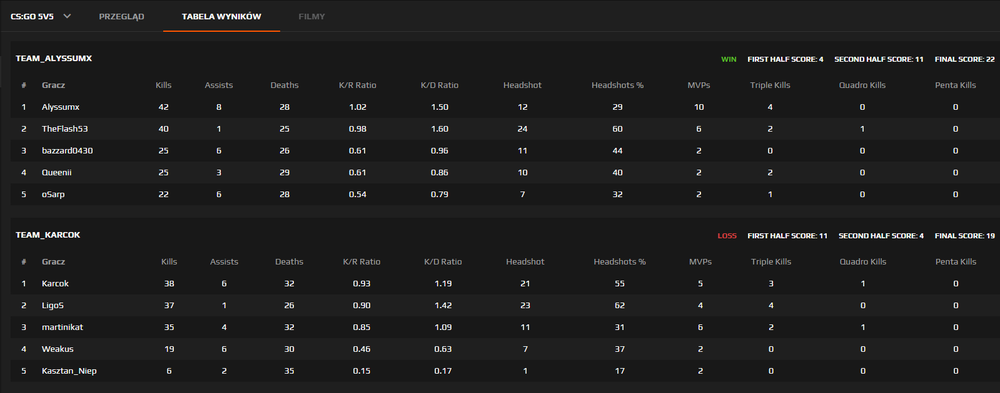Open the FILMY tab
This screenshot has height=393, width=1000.
coord(312,16)
